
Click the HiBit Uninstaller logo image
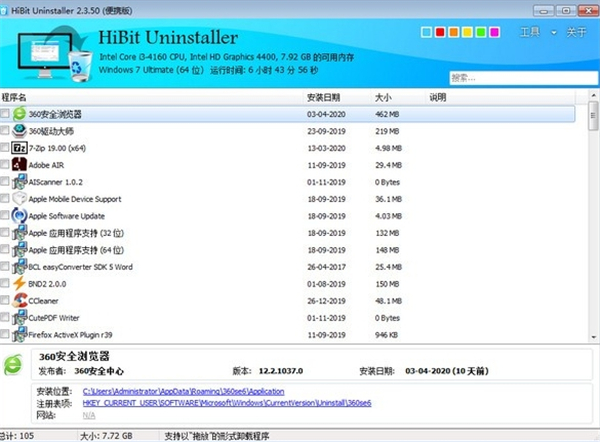click(55, 54)
